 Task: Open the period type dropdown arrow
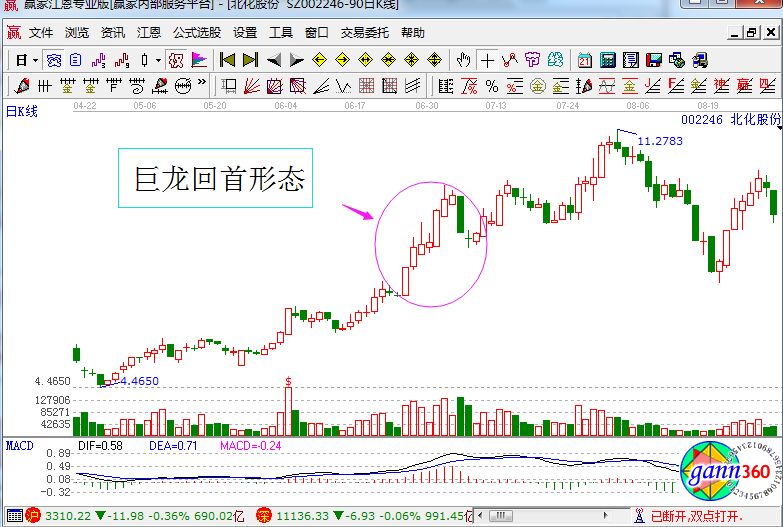(33, 60)
